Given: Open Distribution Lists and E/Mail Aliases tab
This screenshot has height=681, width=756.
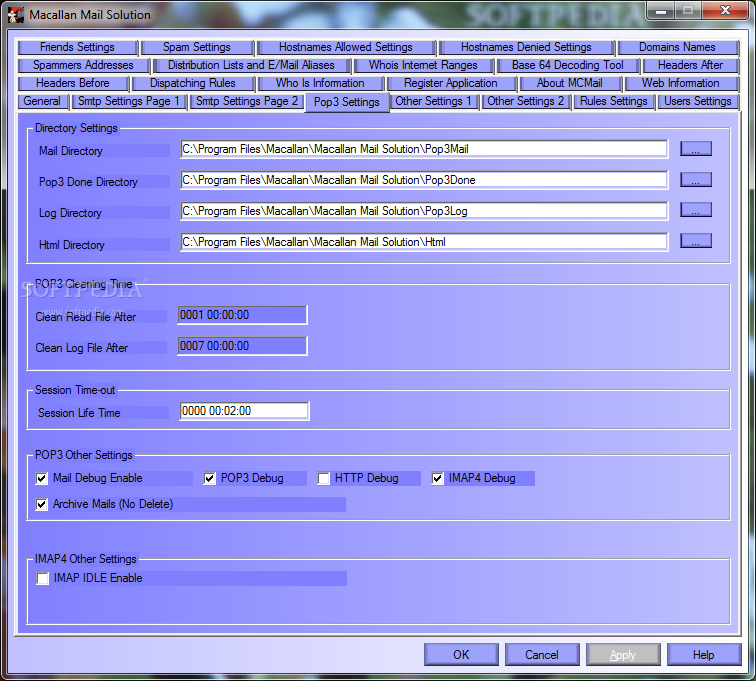Looking at the screenshot, I should pos(251,65).
